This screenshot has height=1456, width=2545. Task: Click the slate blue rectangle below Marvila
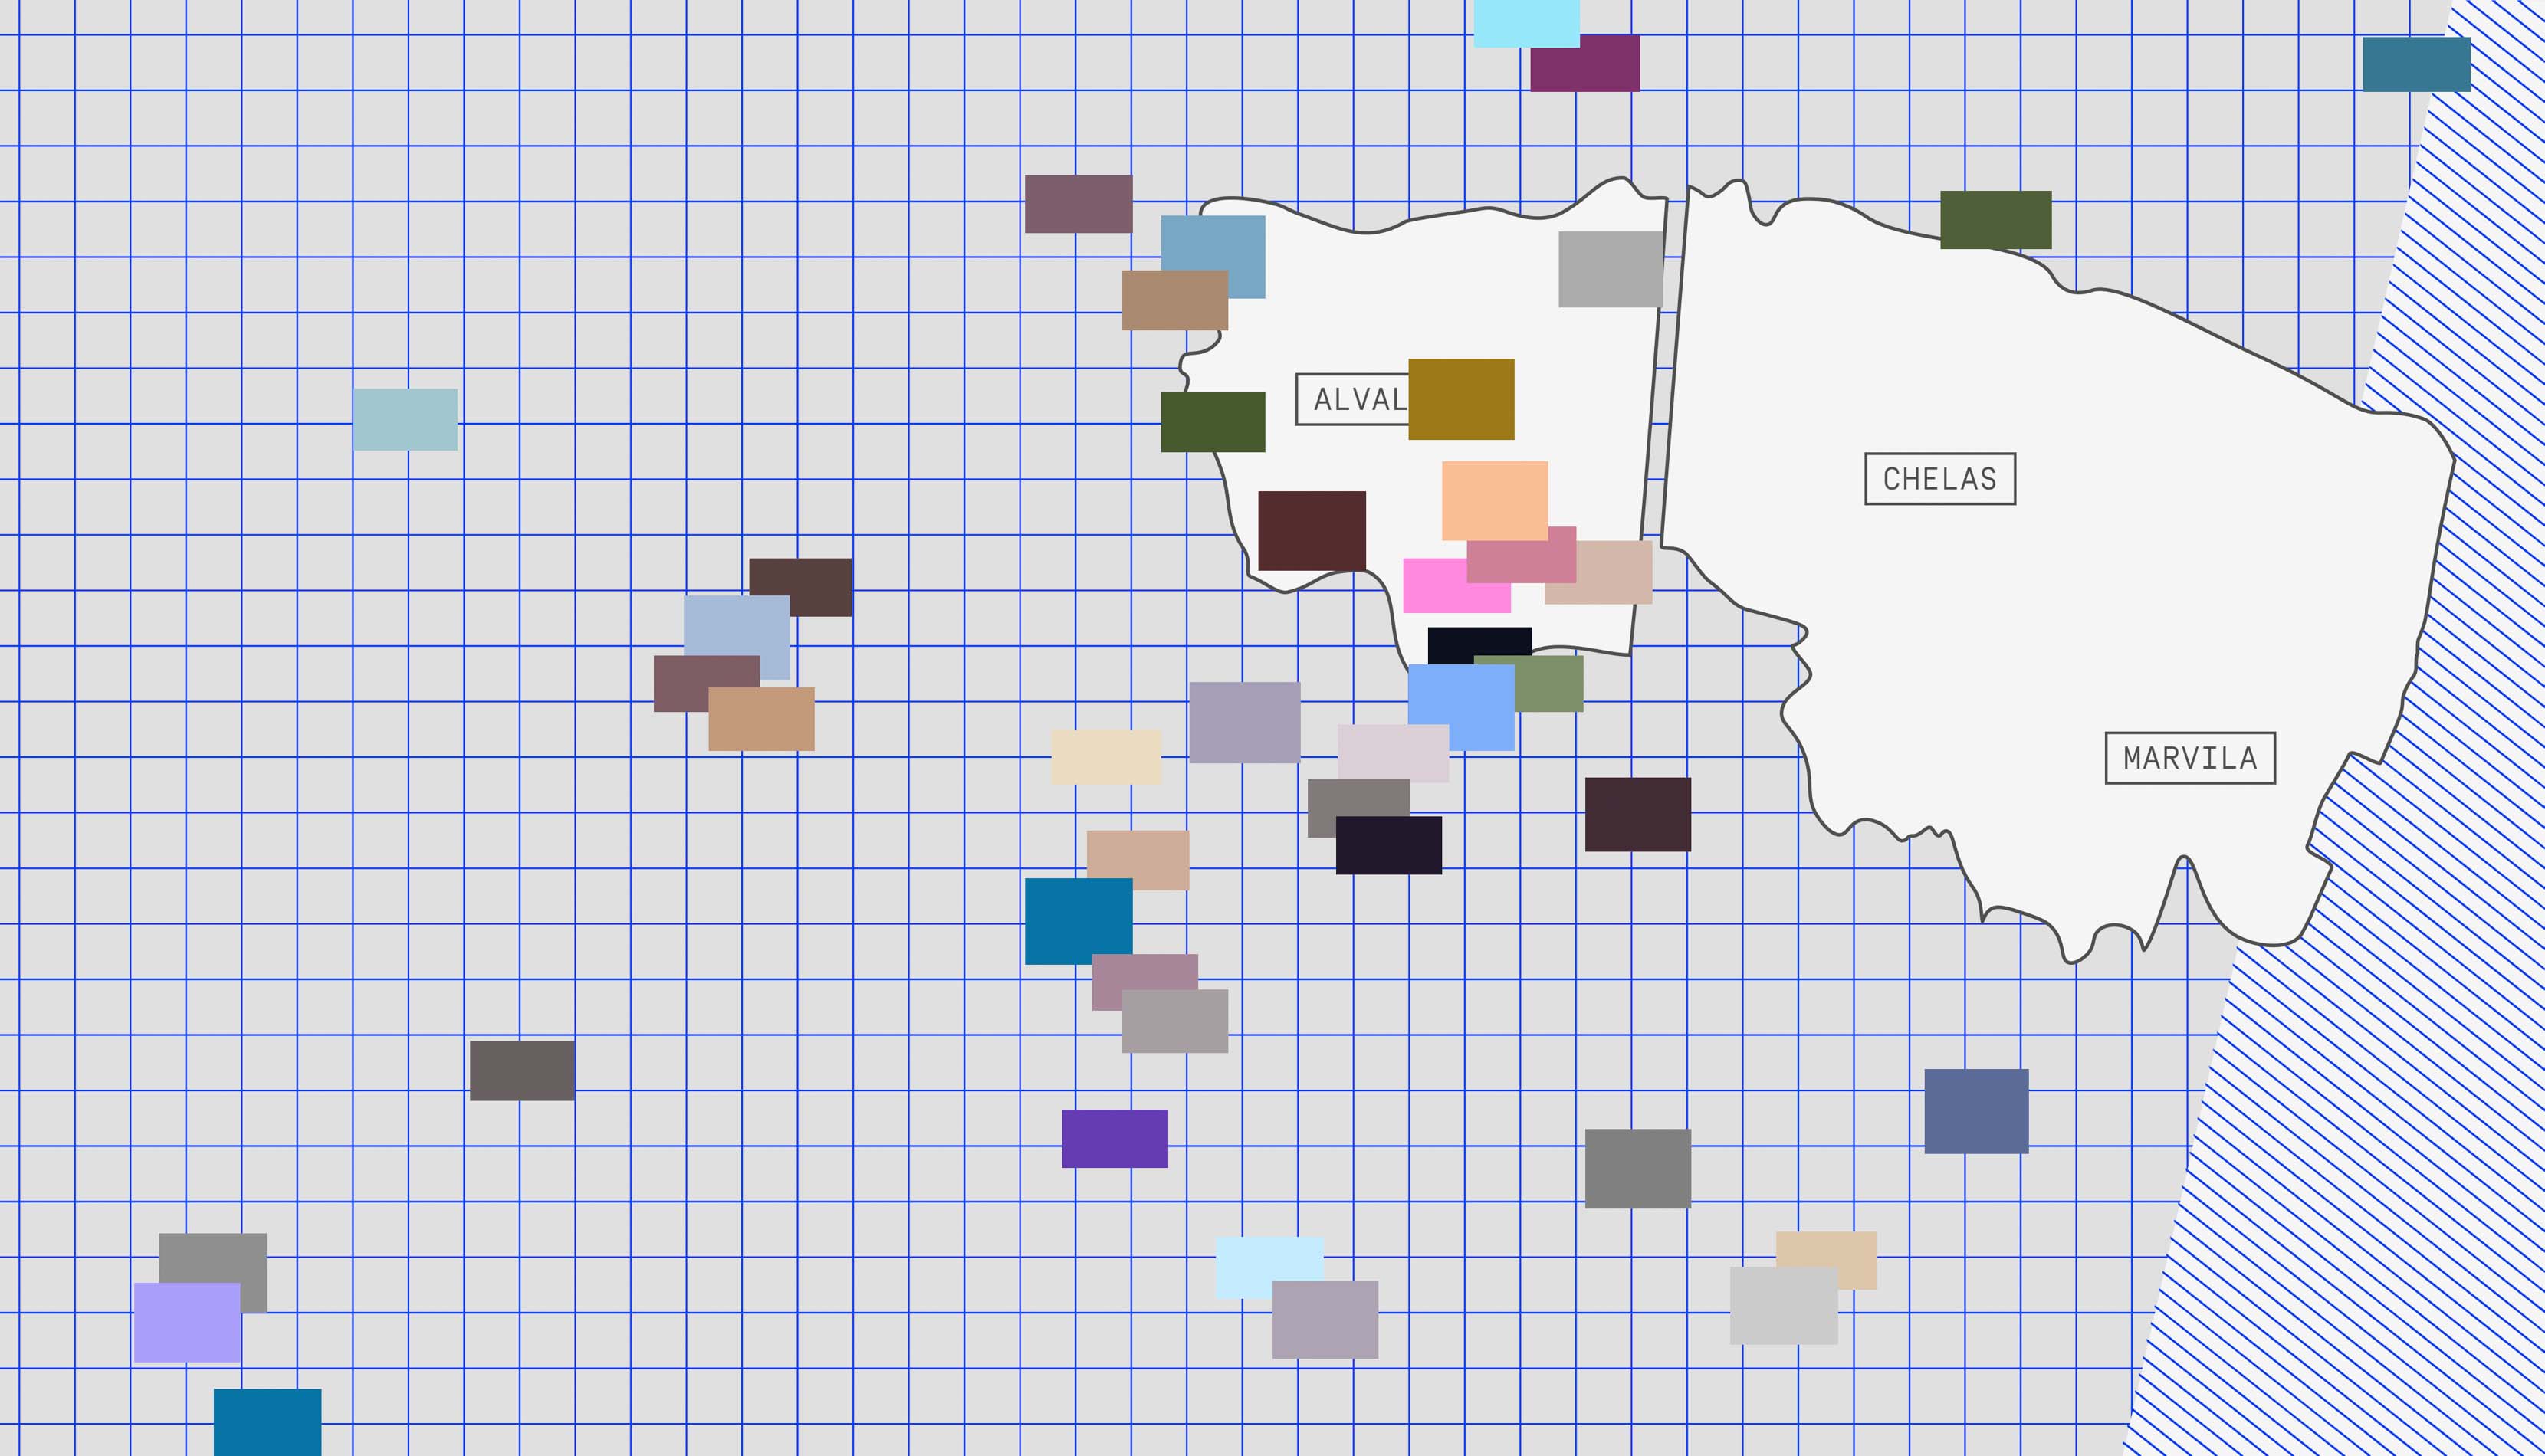(1976, 1111)
